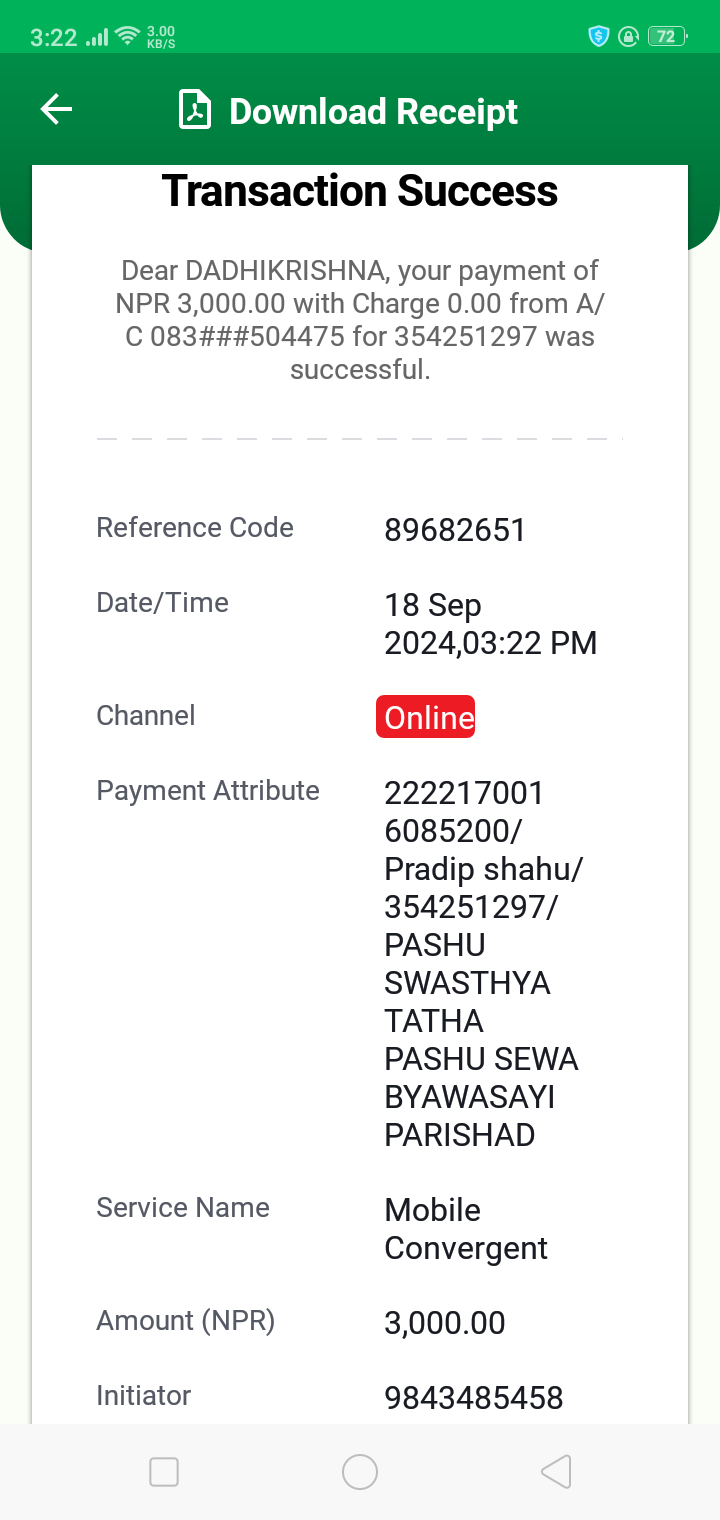720x1520 pixels.
Task: Tap the Android home circle button
Action: pos(360,1472)
